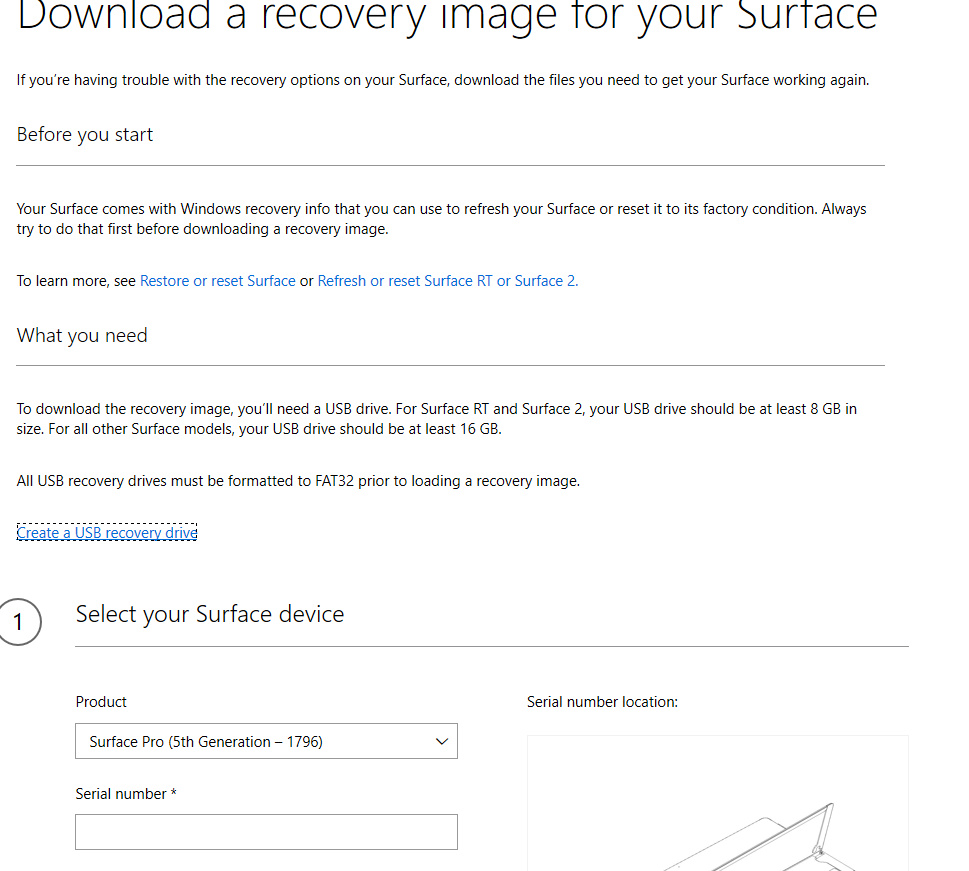Viewport: 969px width, 871px height.
Task: Click the 'Product' field label
Action: point(101,702)
